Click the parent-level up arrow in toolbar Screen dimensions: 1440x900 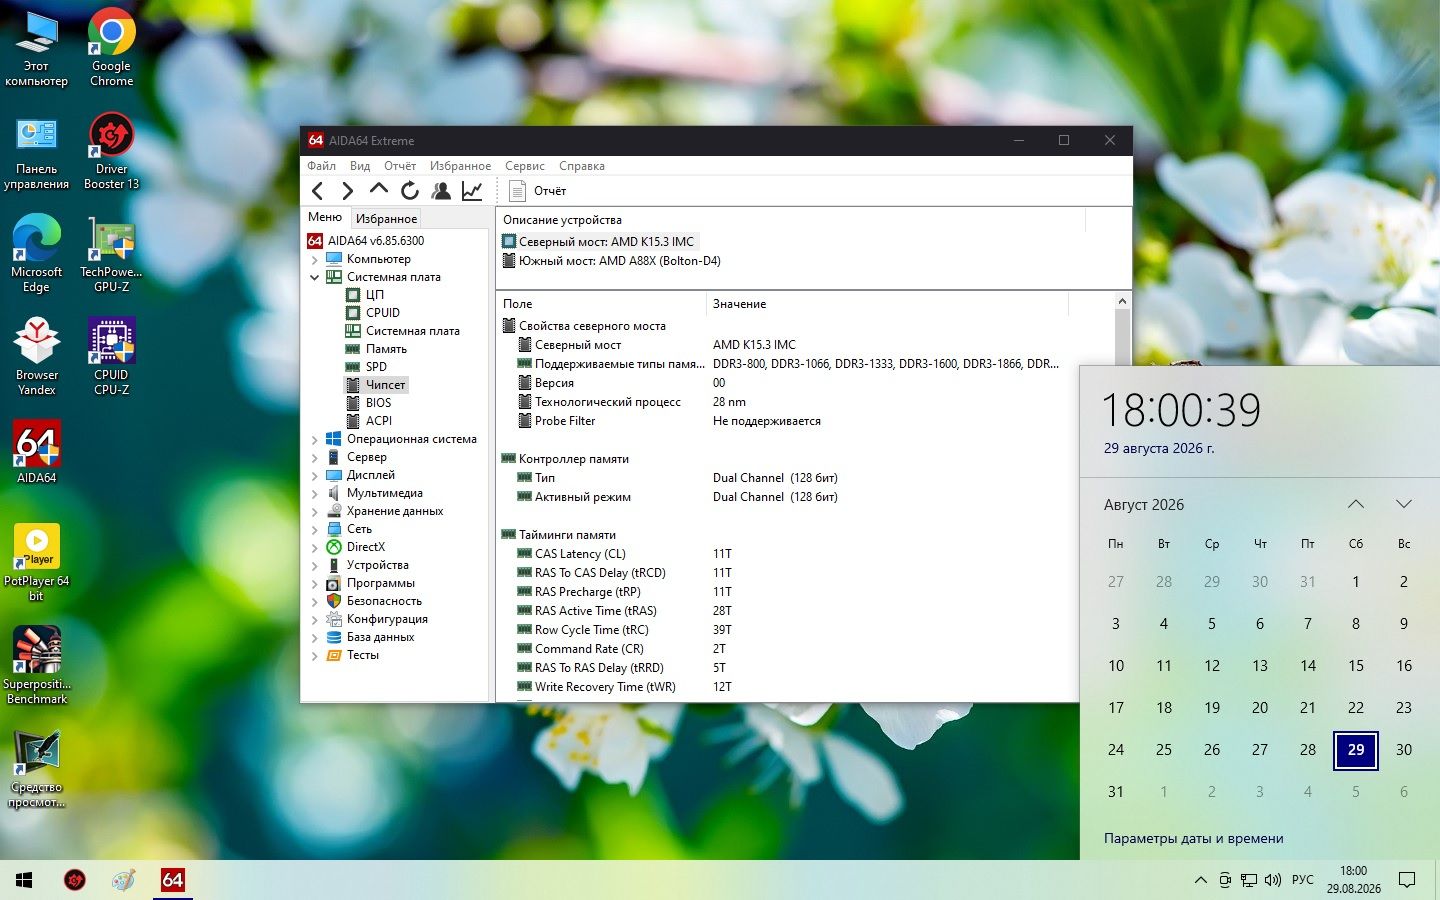(378, 190)
